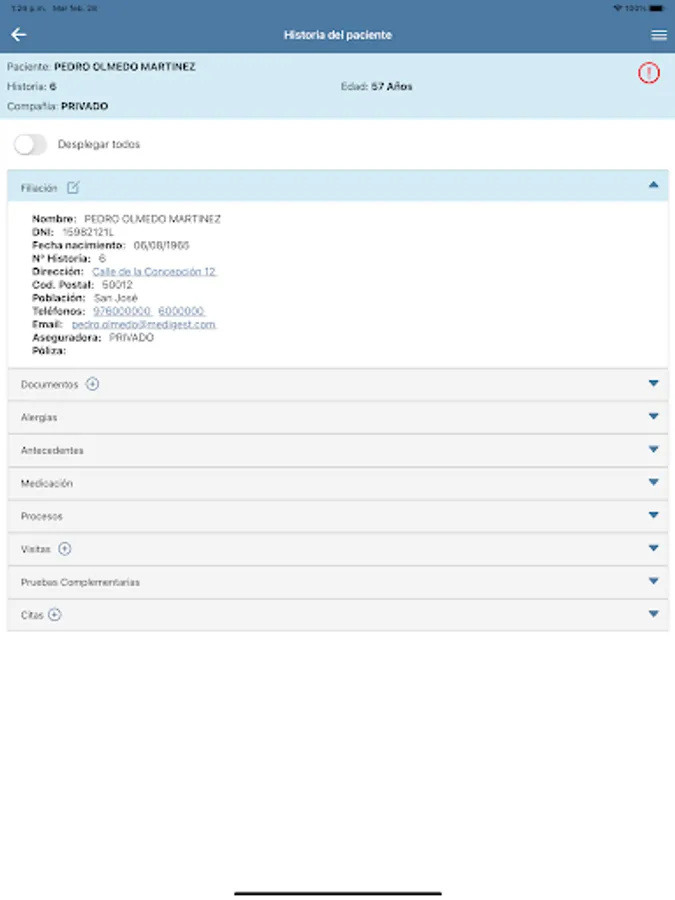Tap the iOS home indicator bar
675x900 pixels.
[x=338, y=893]
